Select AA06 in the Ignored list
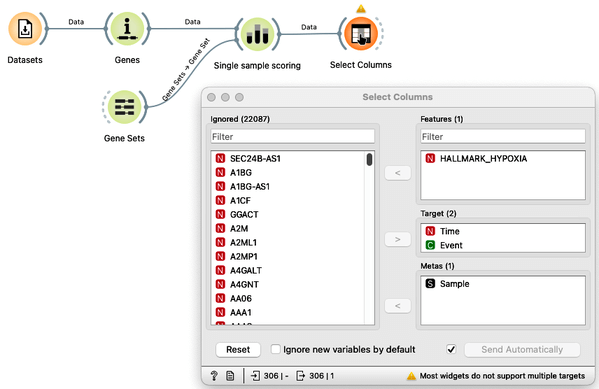 click(288, 298)
